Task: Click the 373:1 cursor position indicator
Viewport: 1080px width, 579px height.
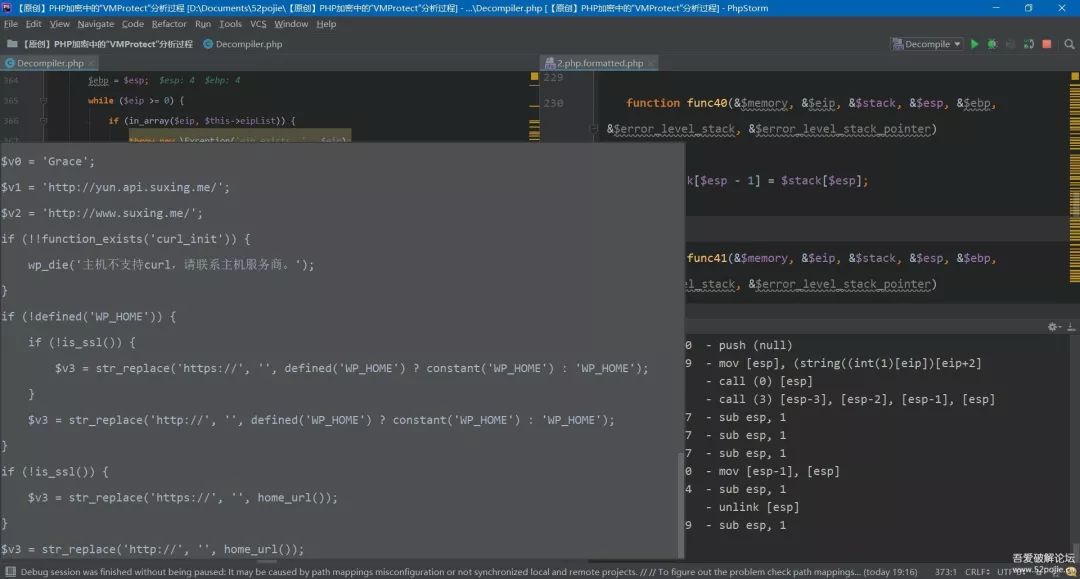Action: pyautogui.click(x=946, y=572)
